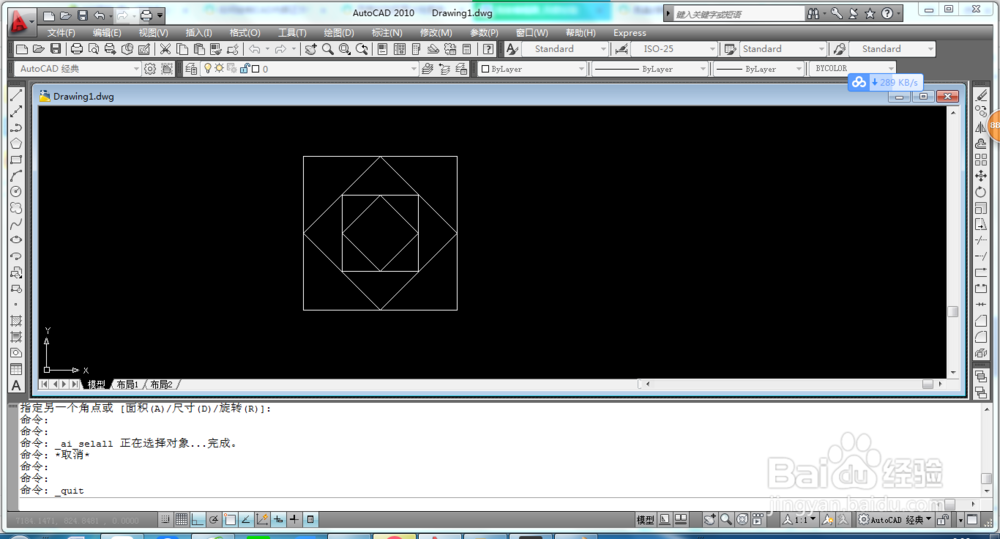Click the 289 KB/s download speed widget
1000x539 pixels.
click(885, 82)
